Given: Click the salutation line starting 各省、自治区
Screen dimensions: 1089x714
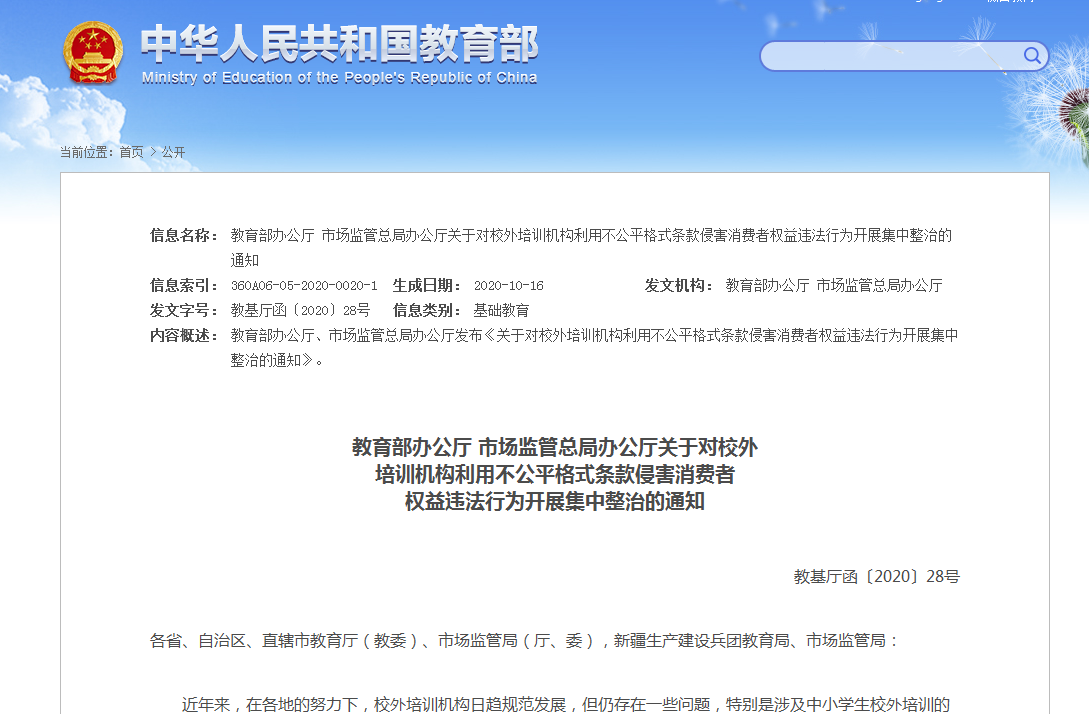Looking at the screenshot, I should tap(524, 640).
